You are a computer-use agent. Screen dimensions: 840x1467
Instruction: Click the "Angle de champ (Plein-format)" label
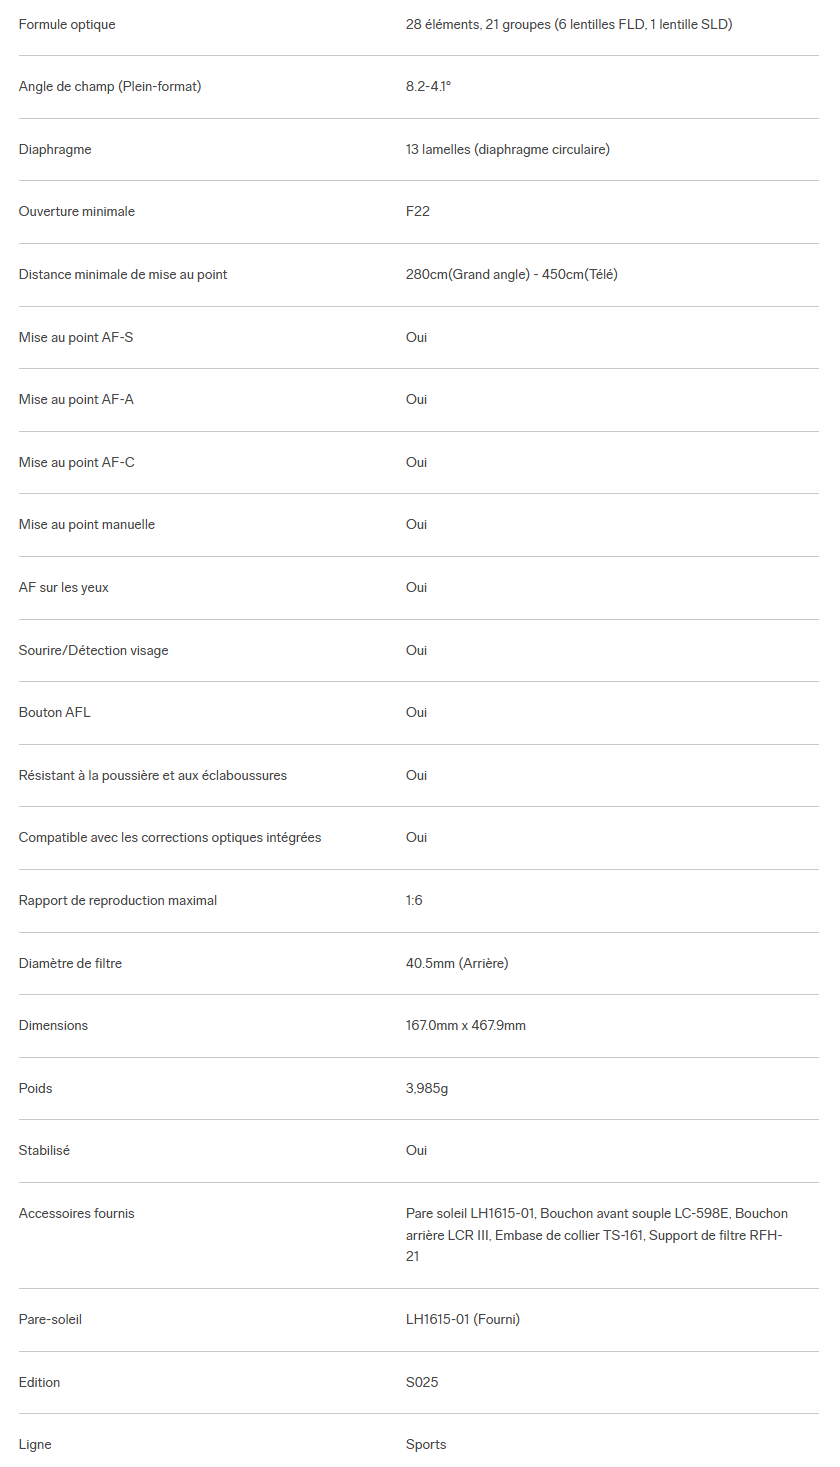pyautogui.click(x=110, y=87)
